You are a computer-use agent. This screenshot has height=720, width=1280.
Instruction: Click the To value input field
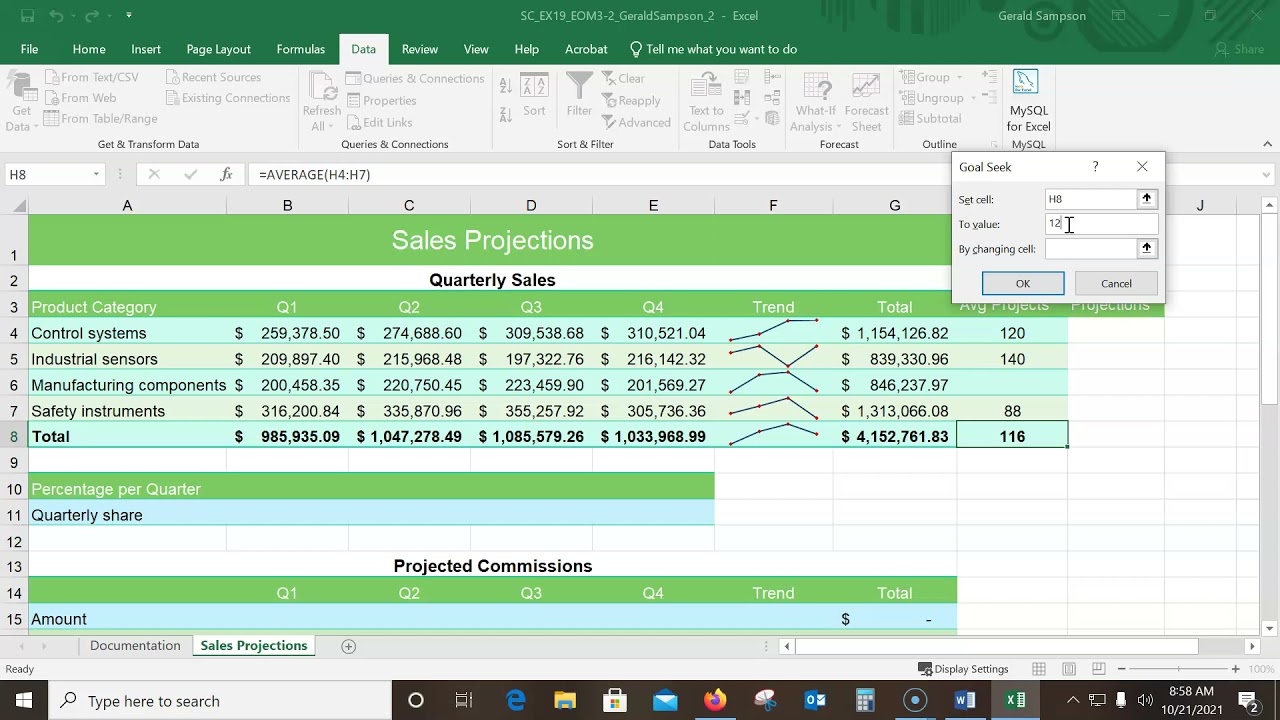(1101, 224)
